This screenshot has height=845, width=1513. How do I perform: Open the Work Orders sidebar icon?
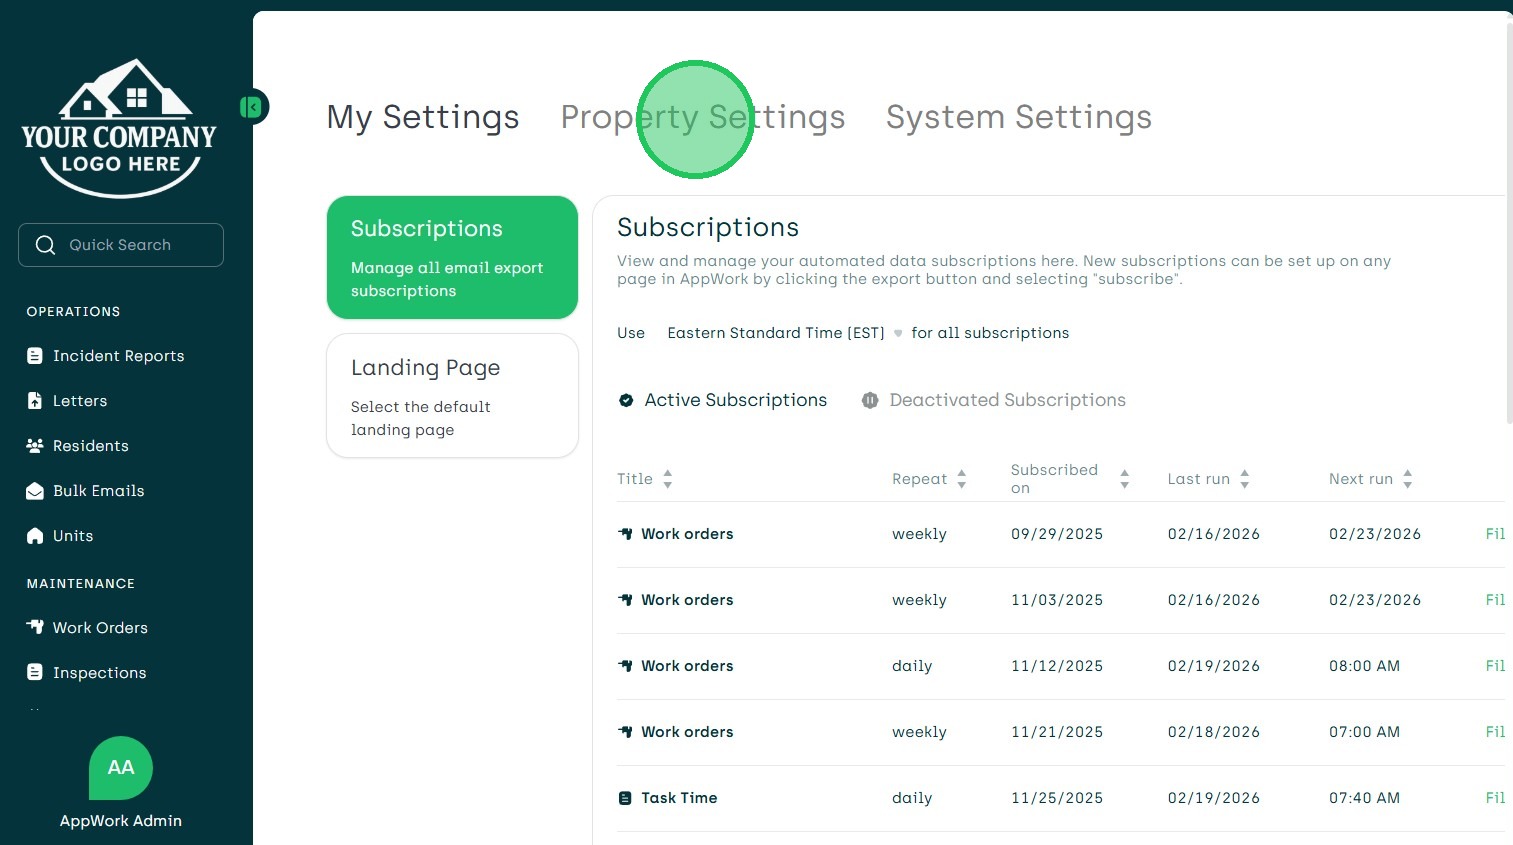(x=35, y=628)
